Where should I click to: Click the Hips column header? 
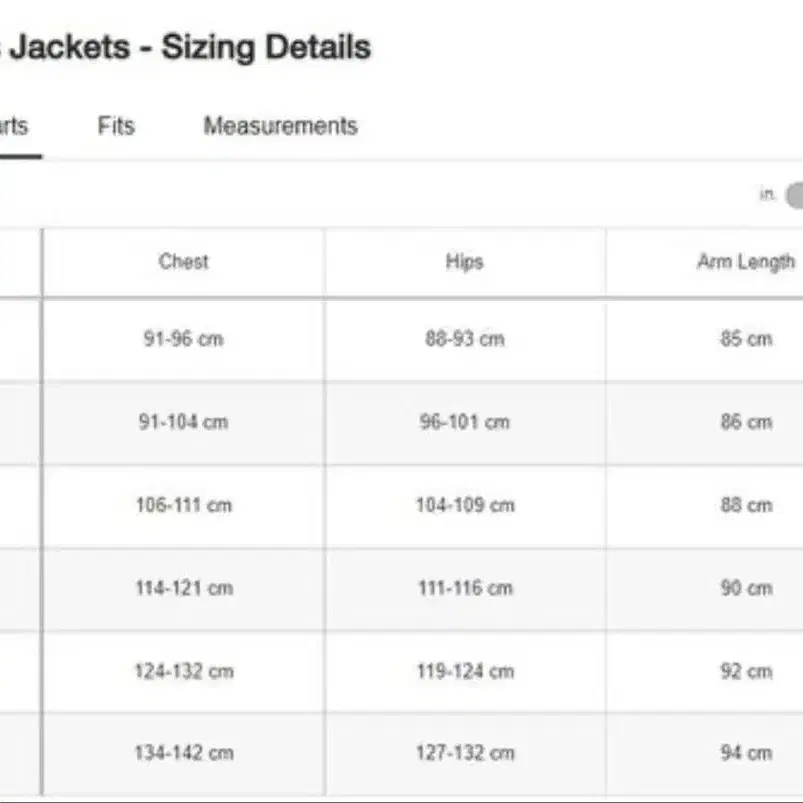pos(464,262)
